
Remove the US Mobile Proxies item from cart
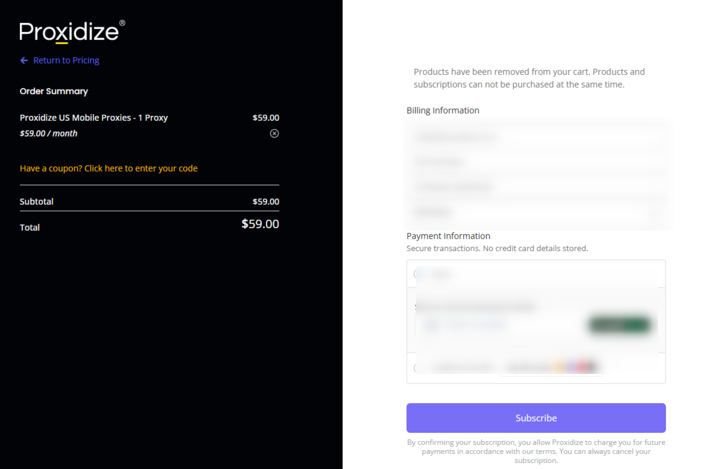[x=274, y=133]
